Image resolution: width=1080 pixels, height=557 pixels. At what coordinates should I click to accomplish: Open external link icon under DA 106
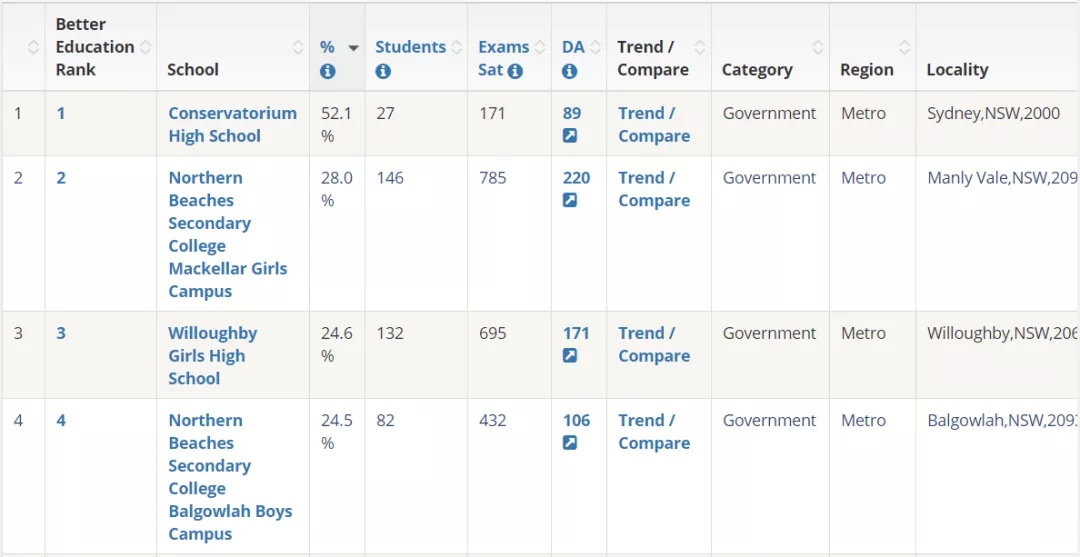click(x=570, y=443)
